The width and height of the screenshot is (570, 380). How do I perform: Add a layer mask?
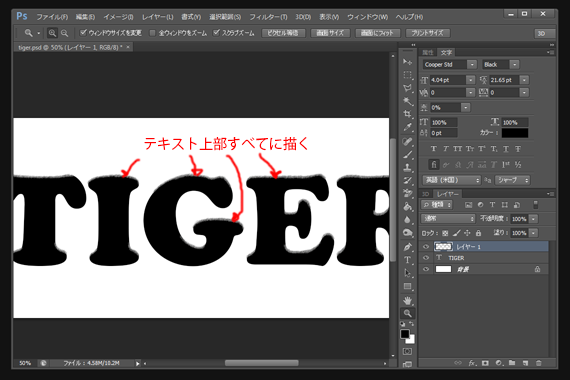click(485, 363)
